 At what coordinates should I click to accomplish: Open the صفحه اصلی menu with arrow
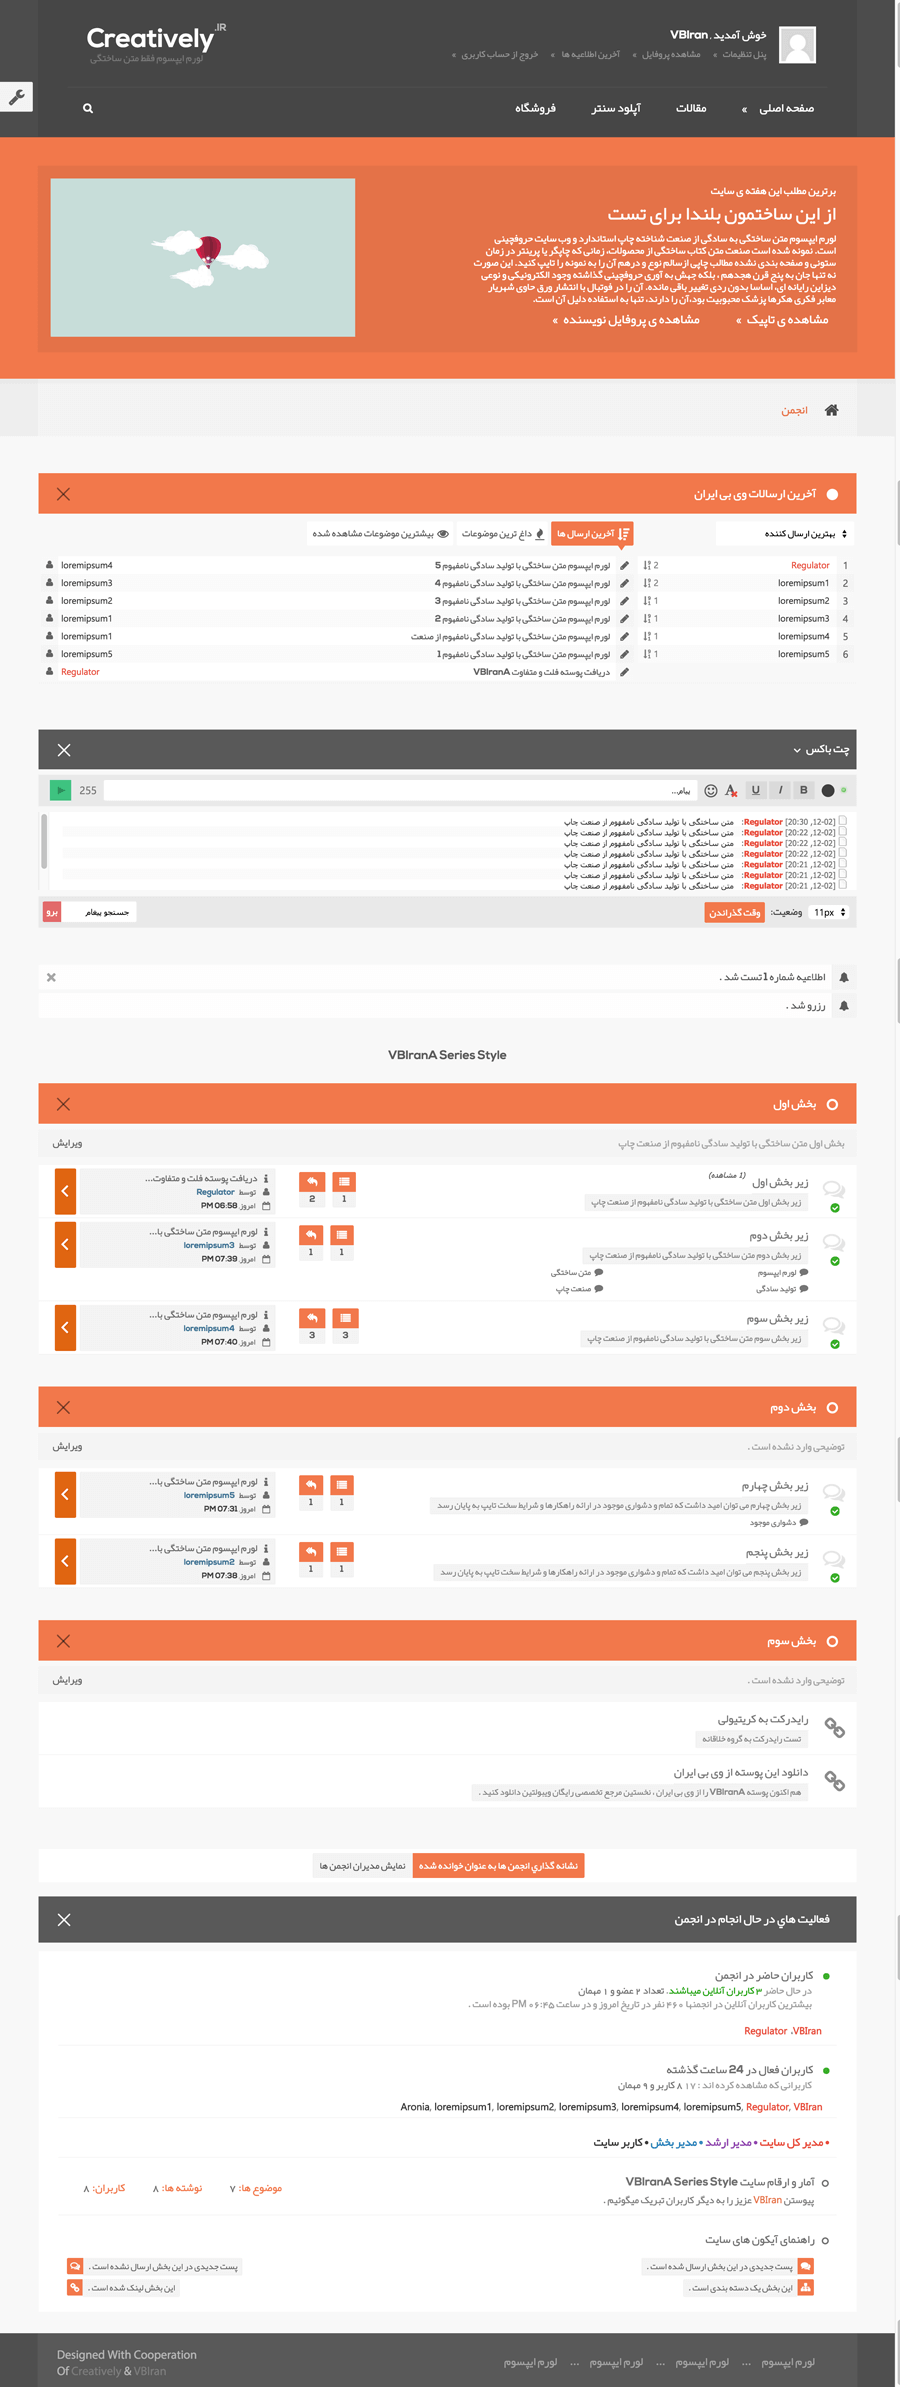(777, 108)
